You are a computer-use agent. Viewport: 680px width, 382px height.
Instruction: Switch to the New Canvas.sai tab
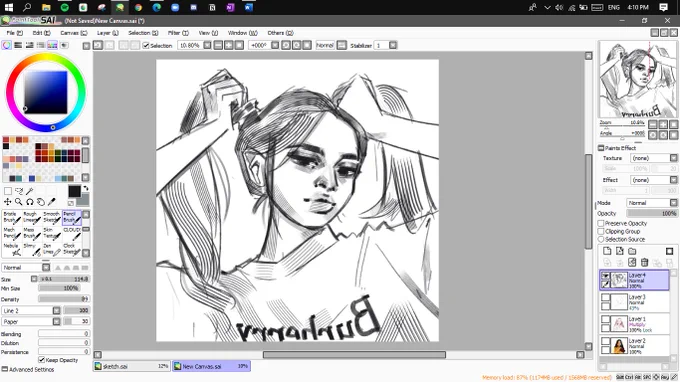211,366
